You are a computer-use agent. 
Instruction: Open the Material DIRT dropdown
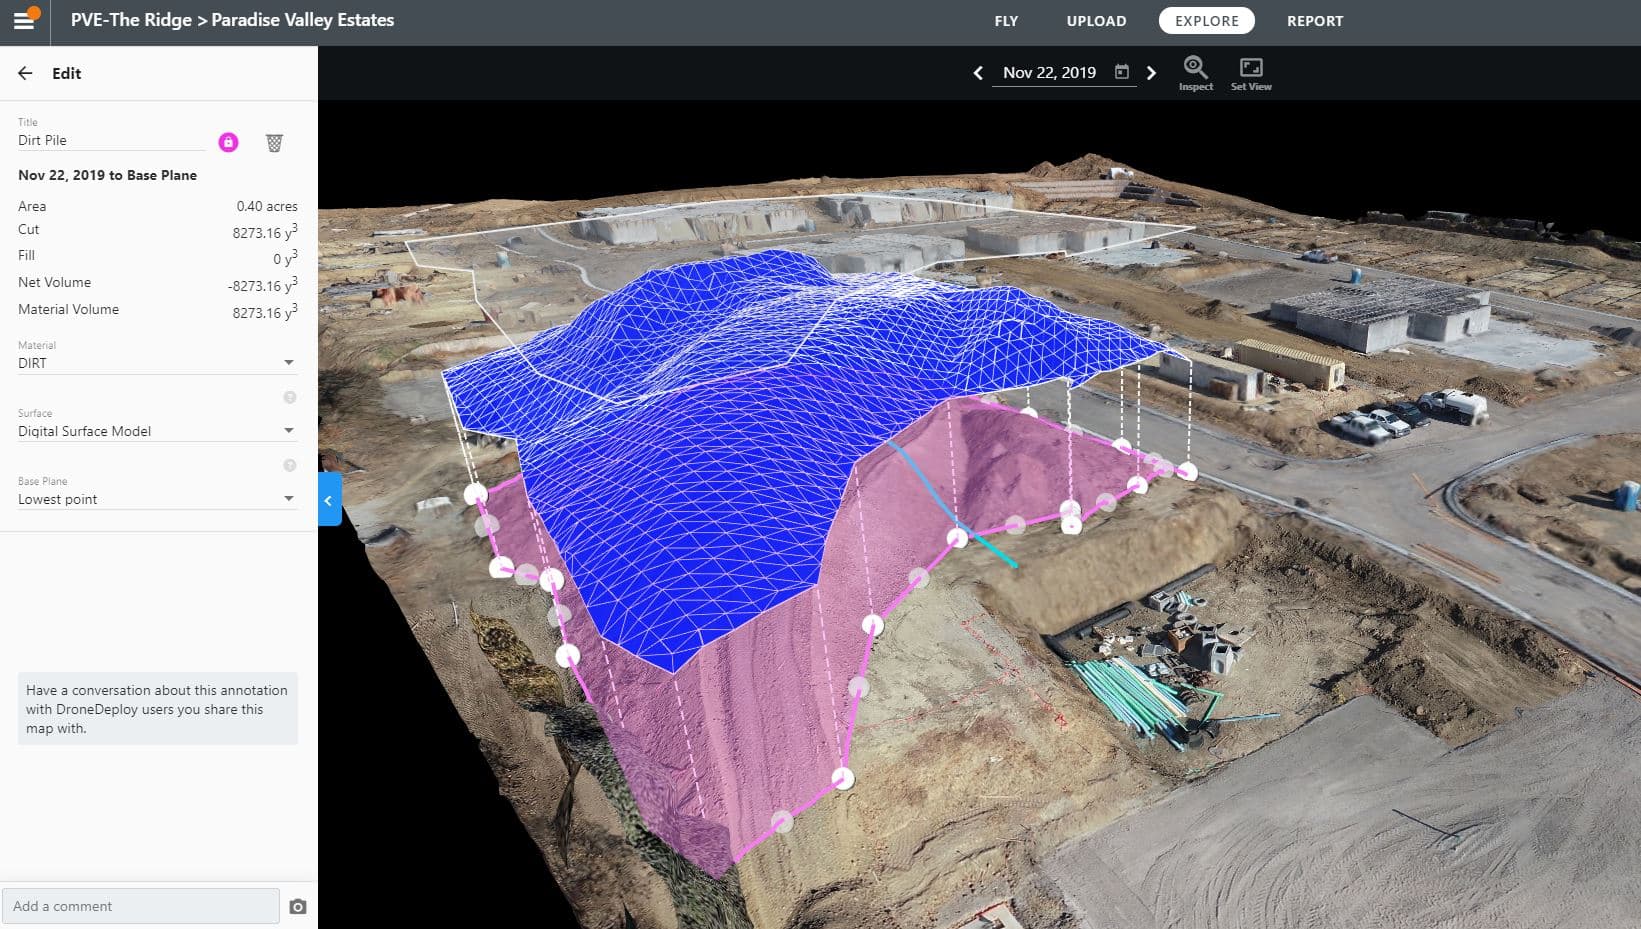click(157, 363)
